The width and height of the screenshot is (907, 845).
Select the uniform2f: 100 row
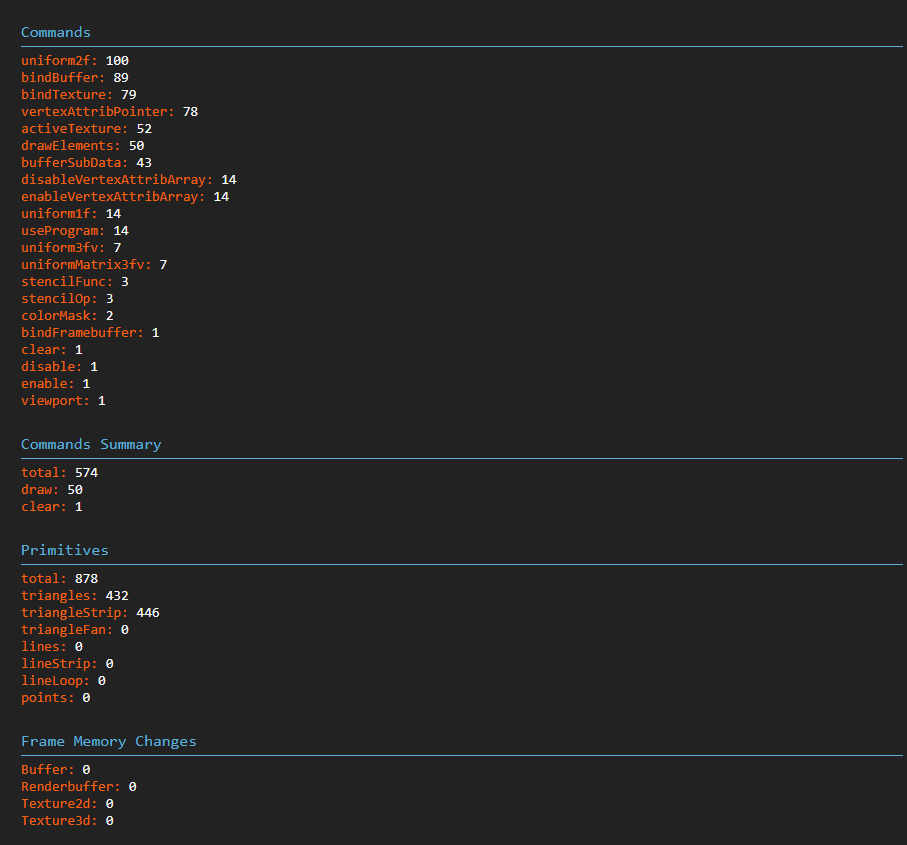pyautogui.click(x=75, y=61)
